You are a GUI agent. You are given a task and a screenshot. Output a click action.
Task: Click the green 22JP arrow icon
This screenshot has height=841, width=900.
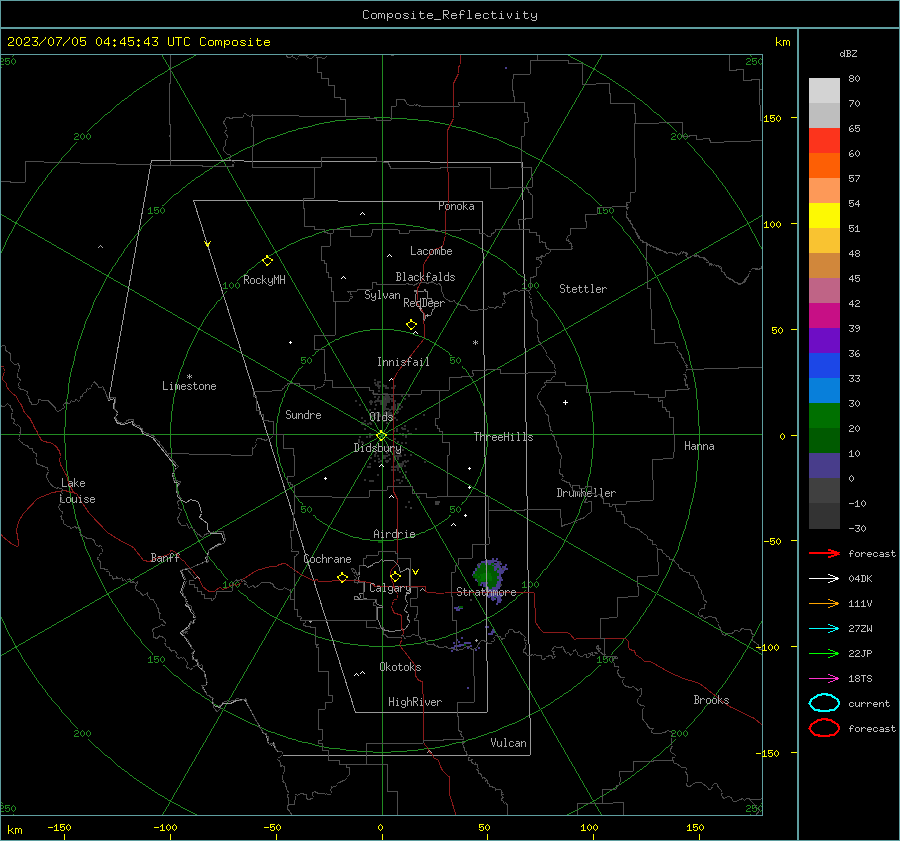click(x=824, y=653)
